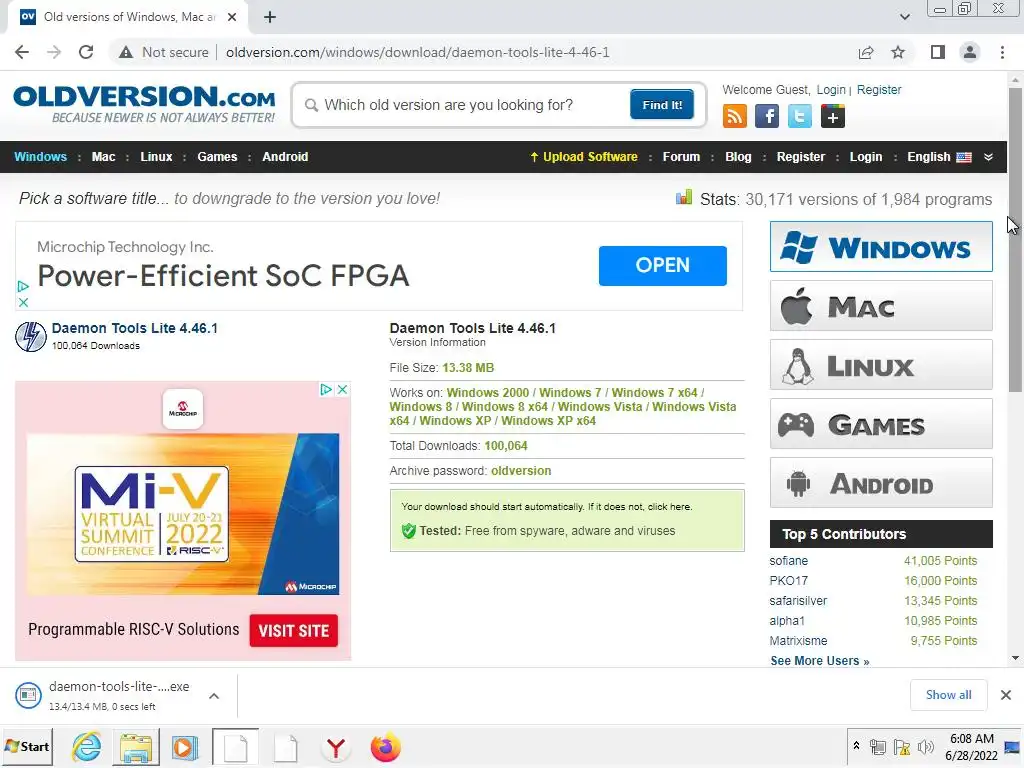Open download options chevron for daemon-tools-lite exe
The height and width of the screenshot is (768, 1024).
(x=214, y=696)
